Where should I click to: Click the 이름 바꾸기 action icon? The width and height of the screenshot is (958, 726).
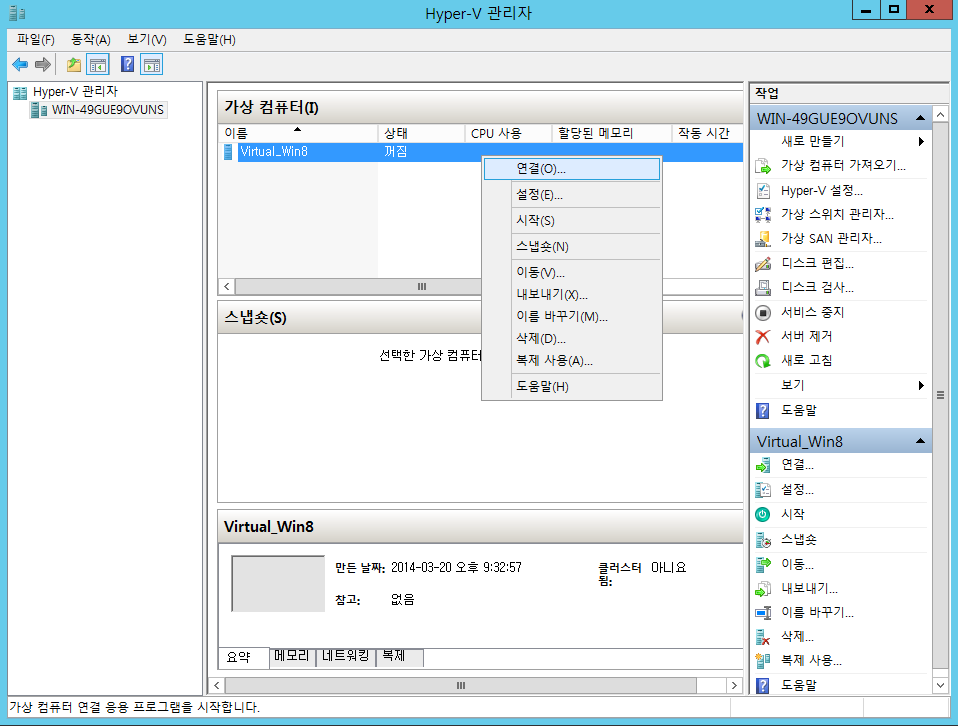tap(763, 613)
